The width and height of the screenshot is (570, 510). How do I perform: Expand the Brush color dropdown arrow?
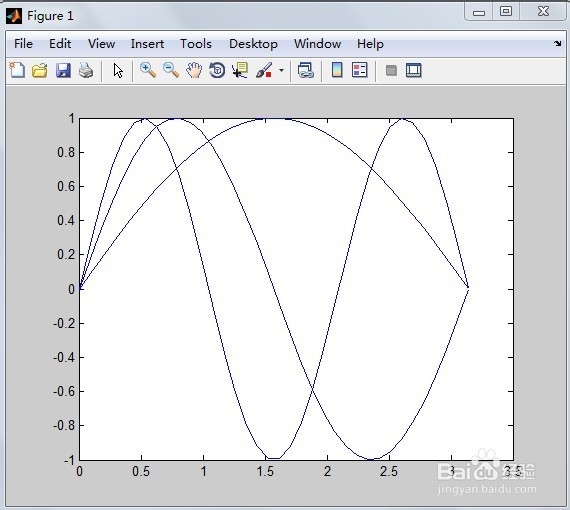281,70
